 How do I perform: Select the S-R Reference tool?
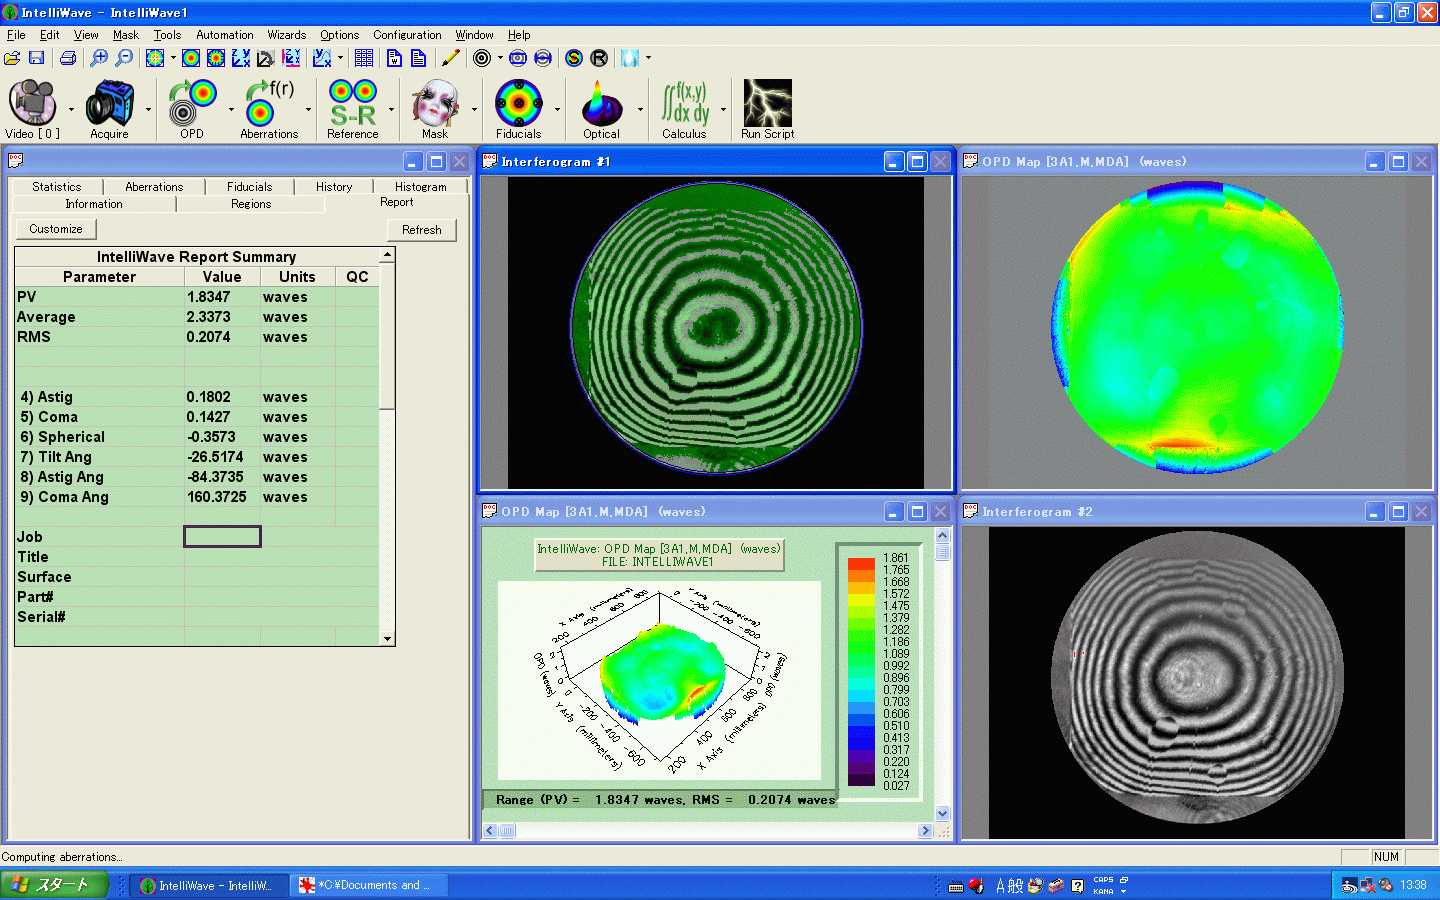pyautogui.click(x=353, y=109)
